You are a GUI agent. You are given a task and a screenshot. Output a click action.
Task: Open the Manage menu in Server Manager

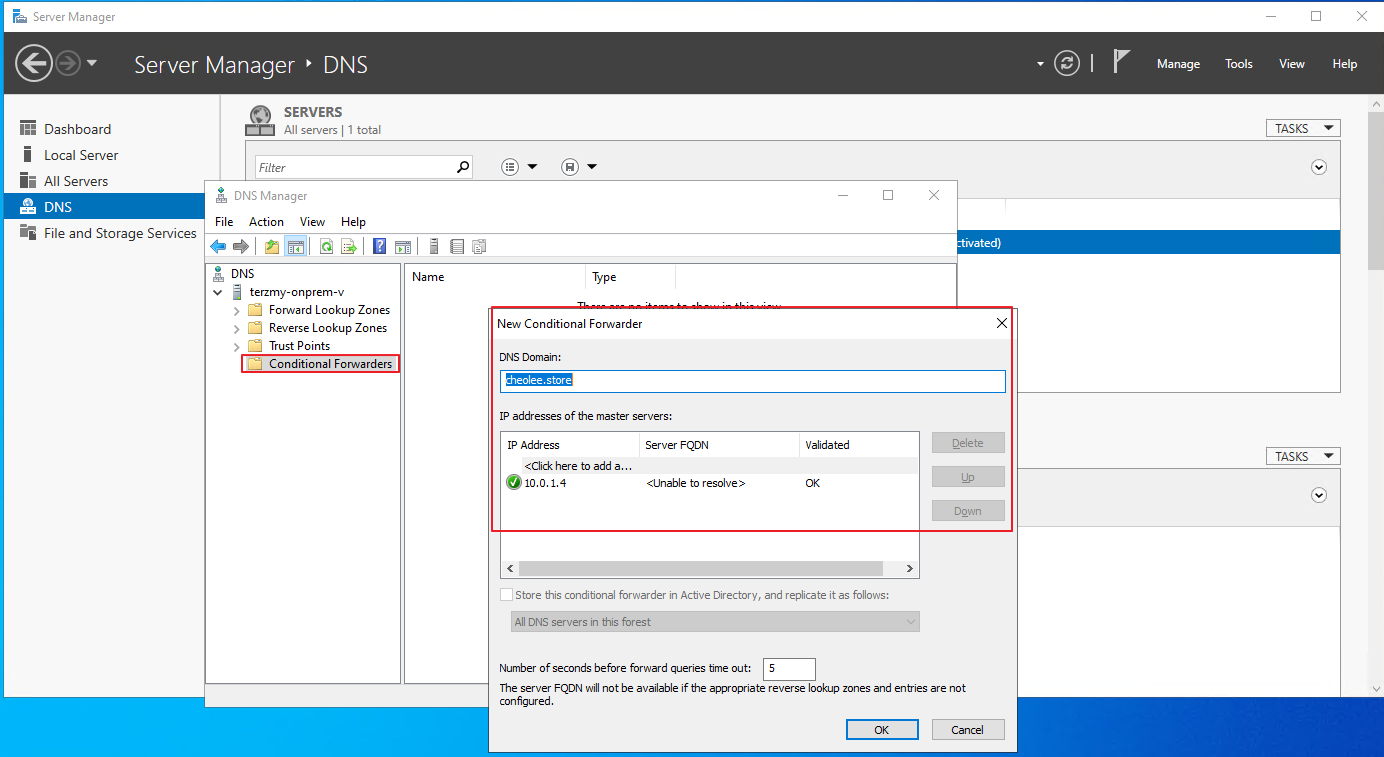[1178, 64]
